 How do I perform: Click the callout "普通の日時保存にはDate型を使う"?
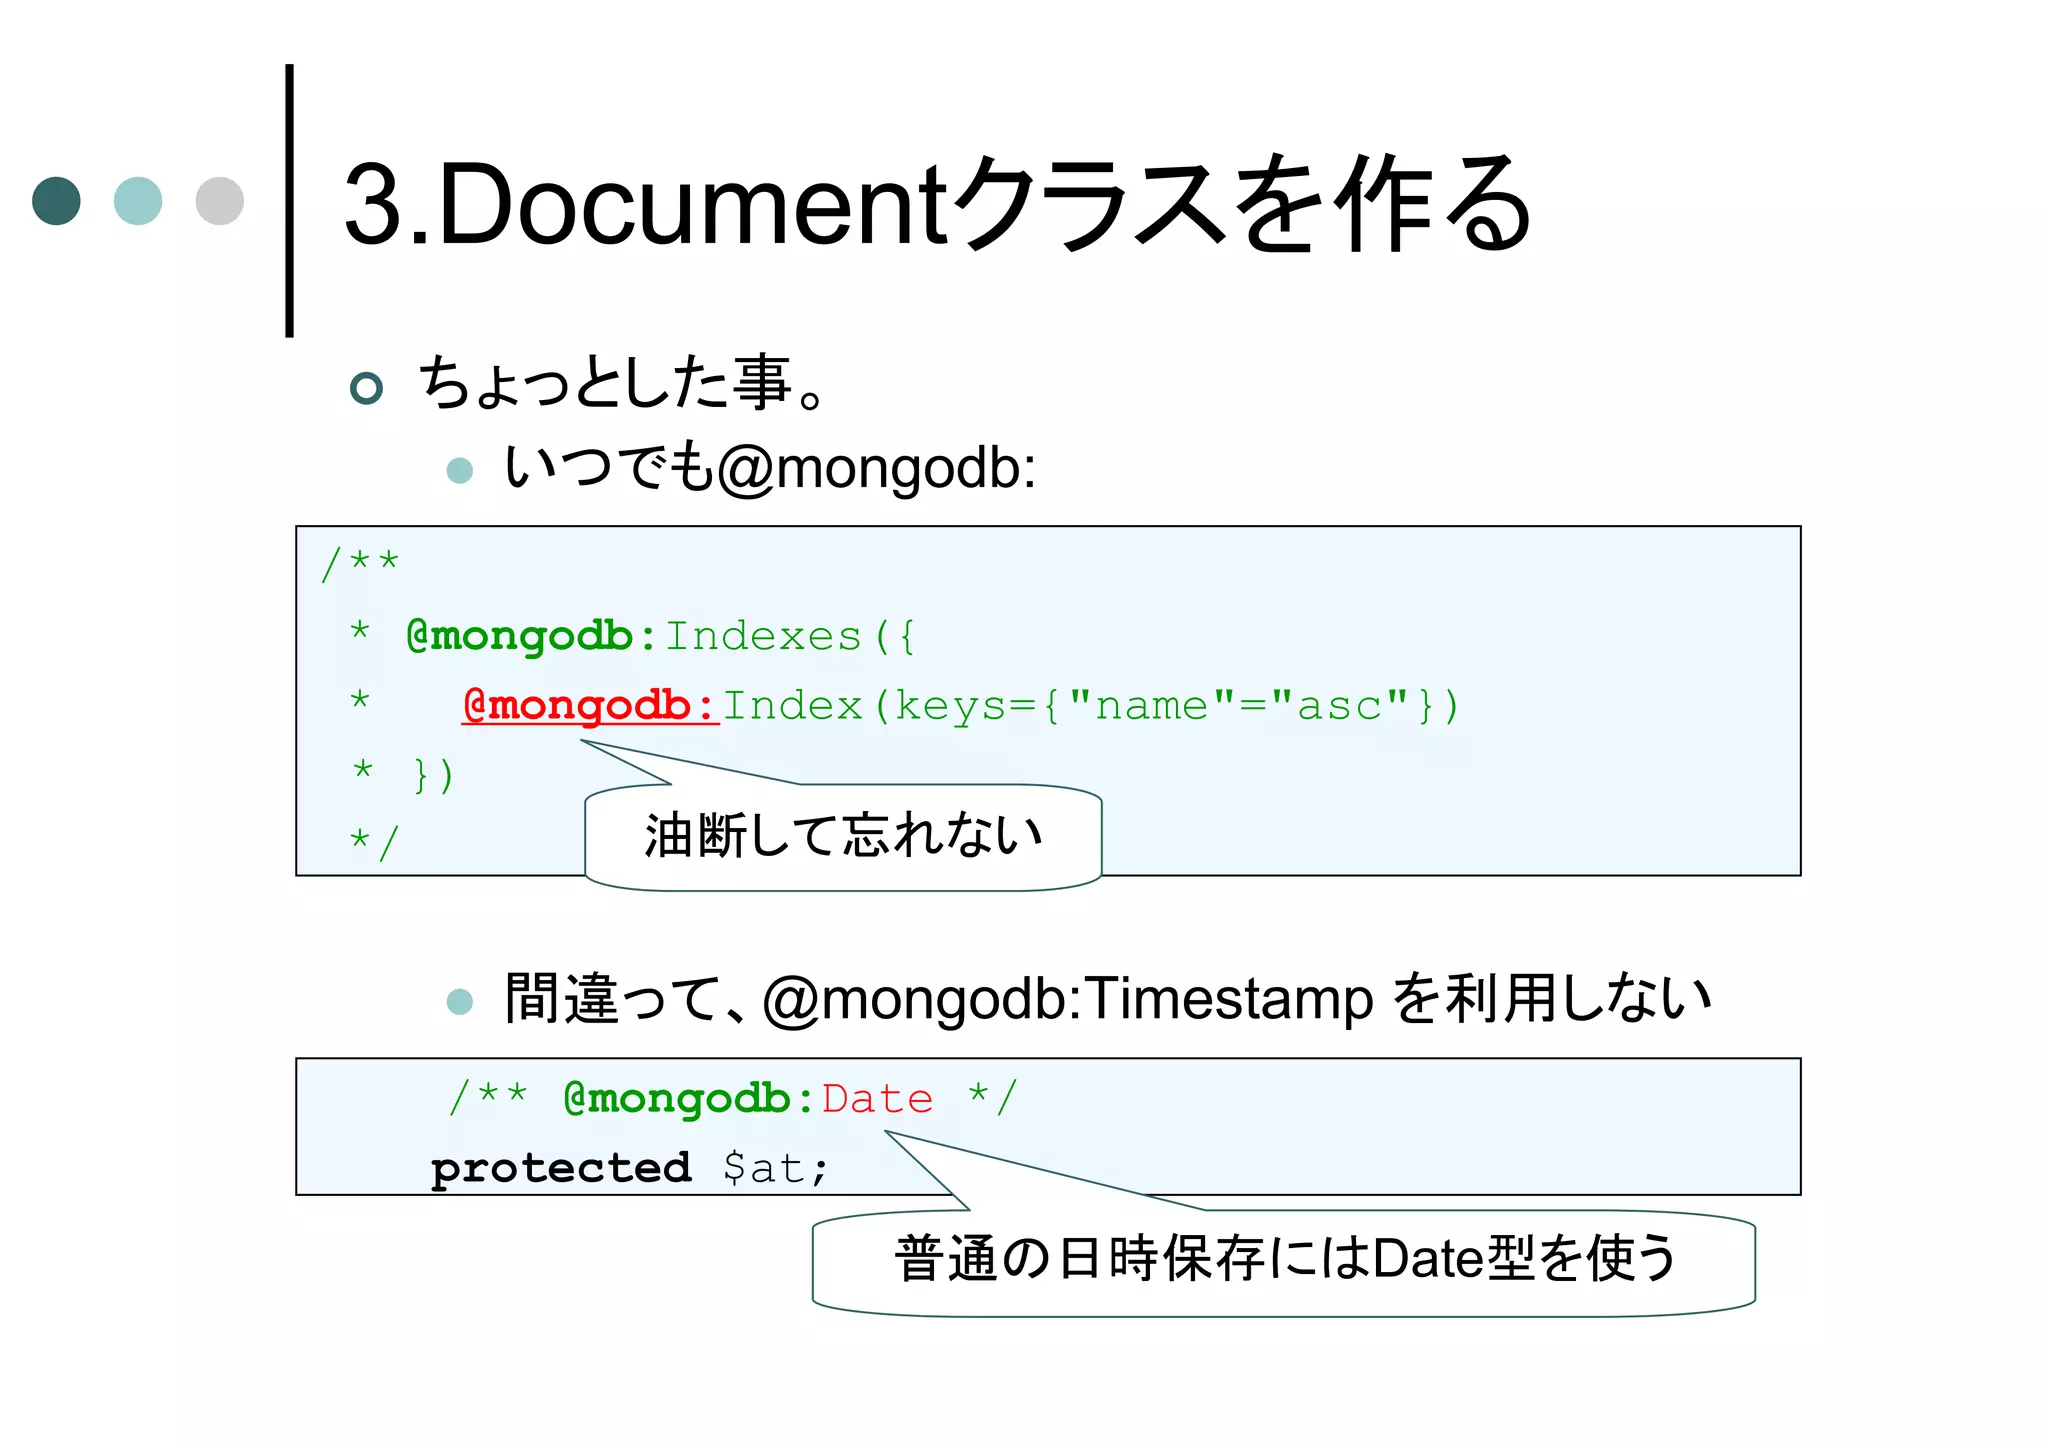coord(1284,1261)
